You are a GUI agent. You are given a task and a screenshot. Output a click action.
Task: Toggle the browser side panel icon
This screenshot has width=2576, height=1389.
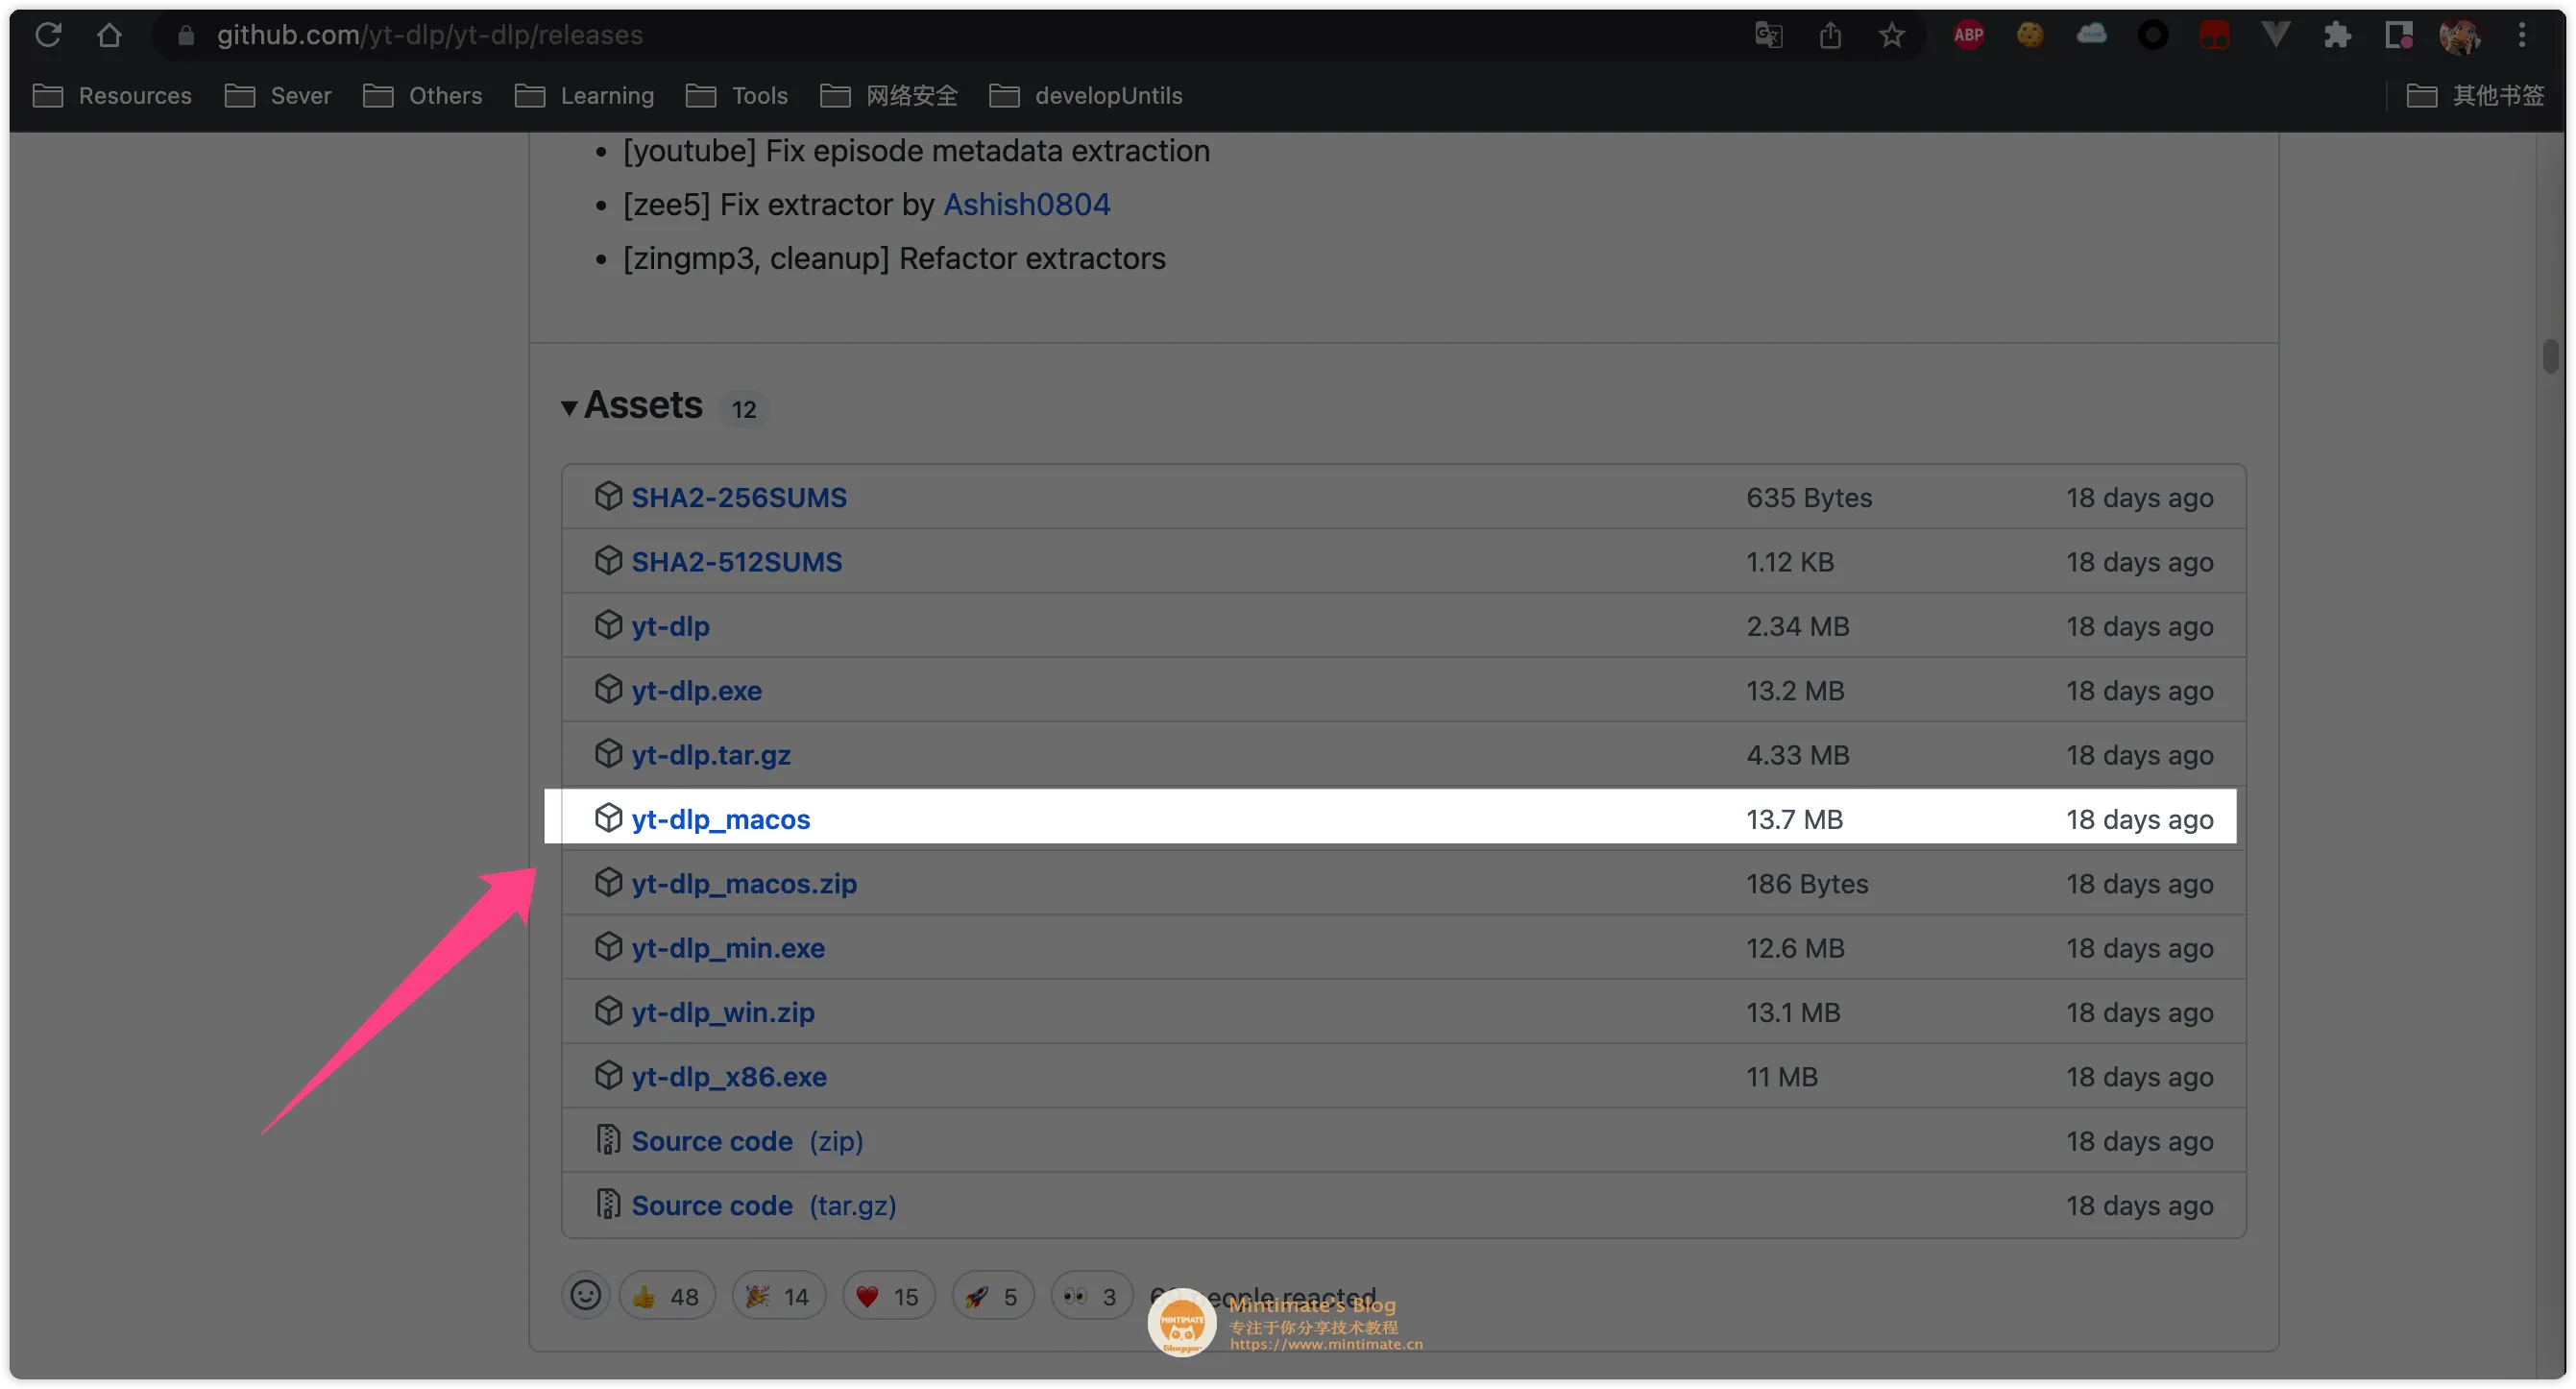click(2398, 35)
